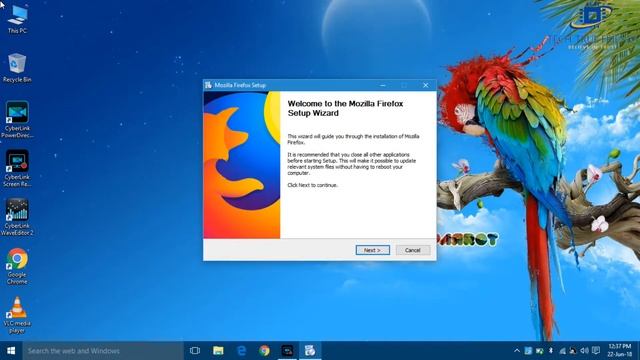Minimize the Mozilla Firefox Setup window

[x=382, y=85]
